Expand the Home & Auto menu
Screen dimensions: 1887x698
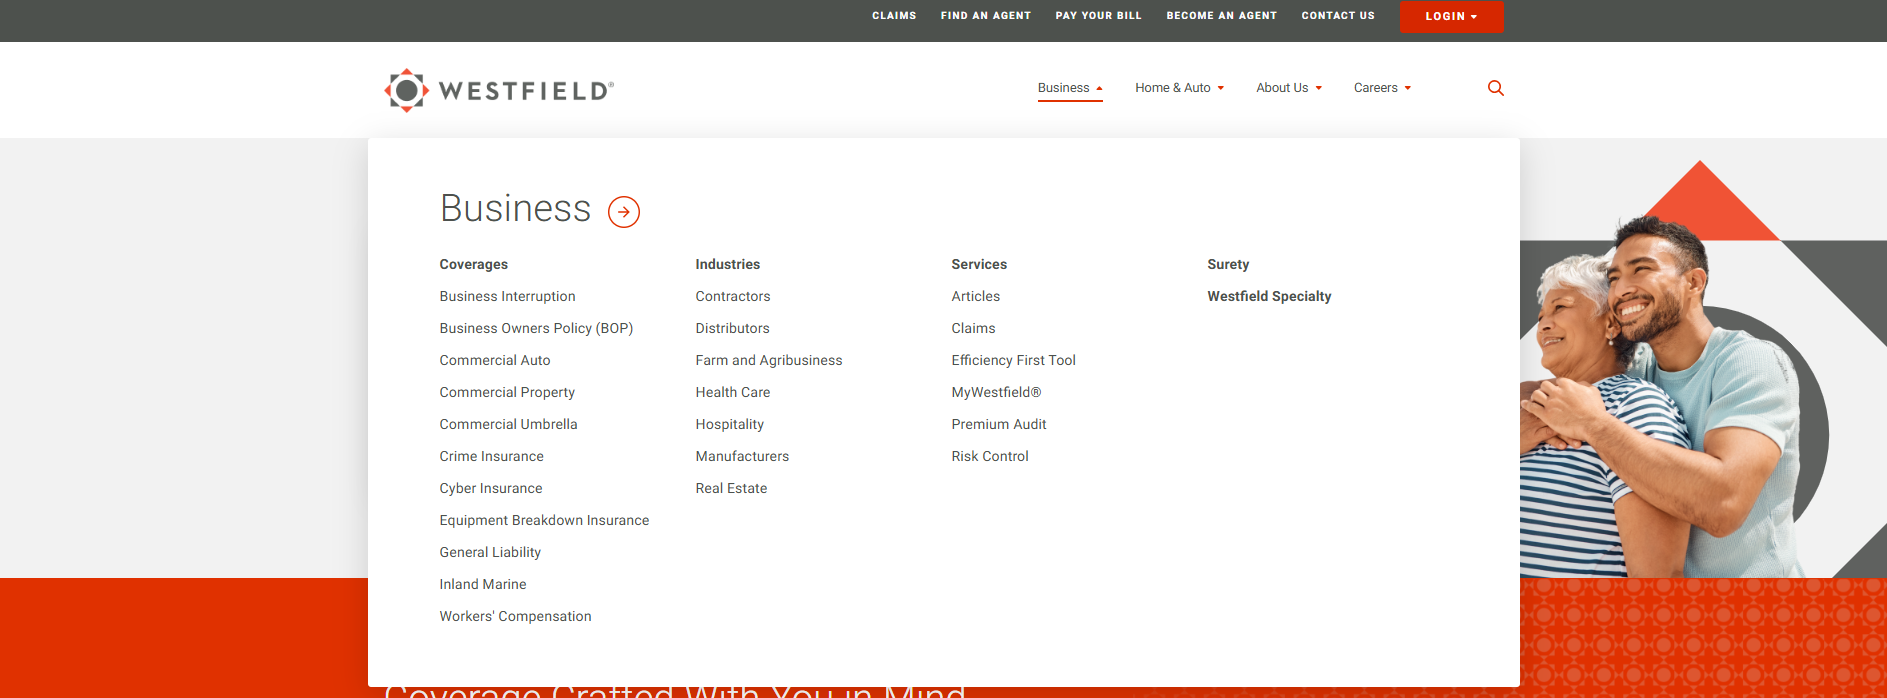(x=1179, y=88)
